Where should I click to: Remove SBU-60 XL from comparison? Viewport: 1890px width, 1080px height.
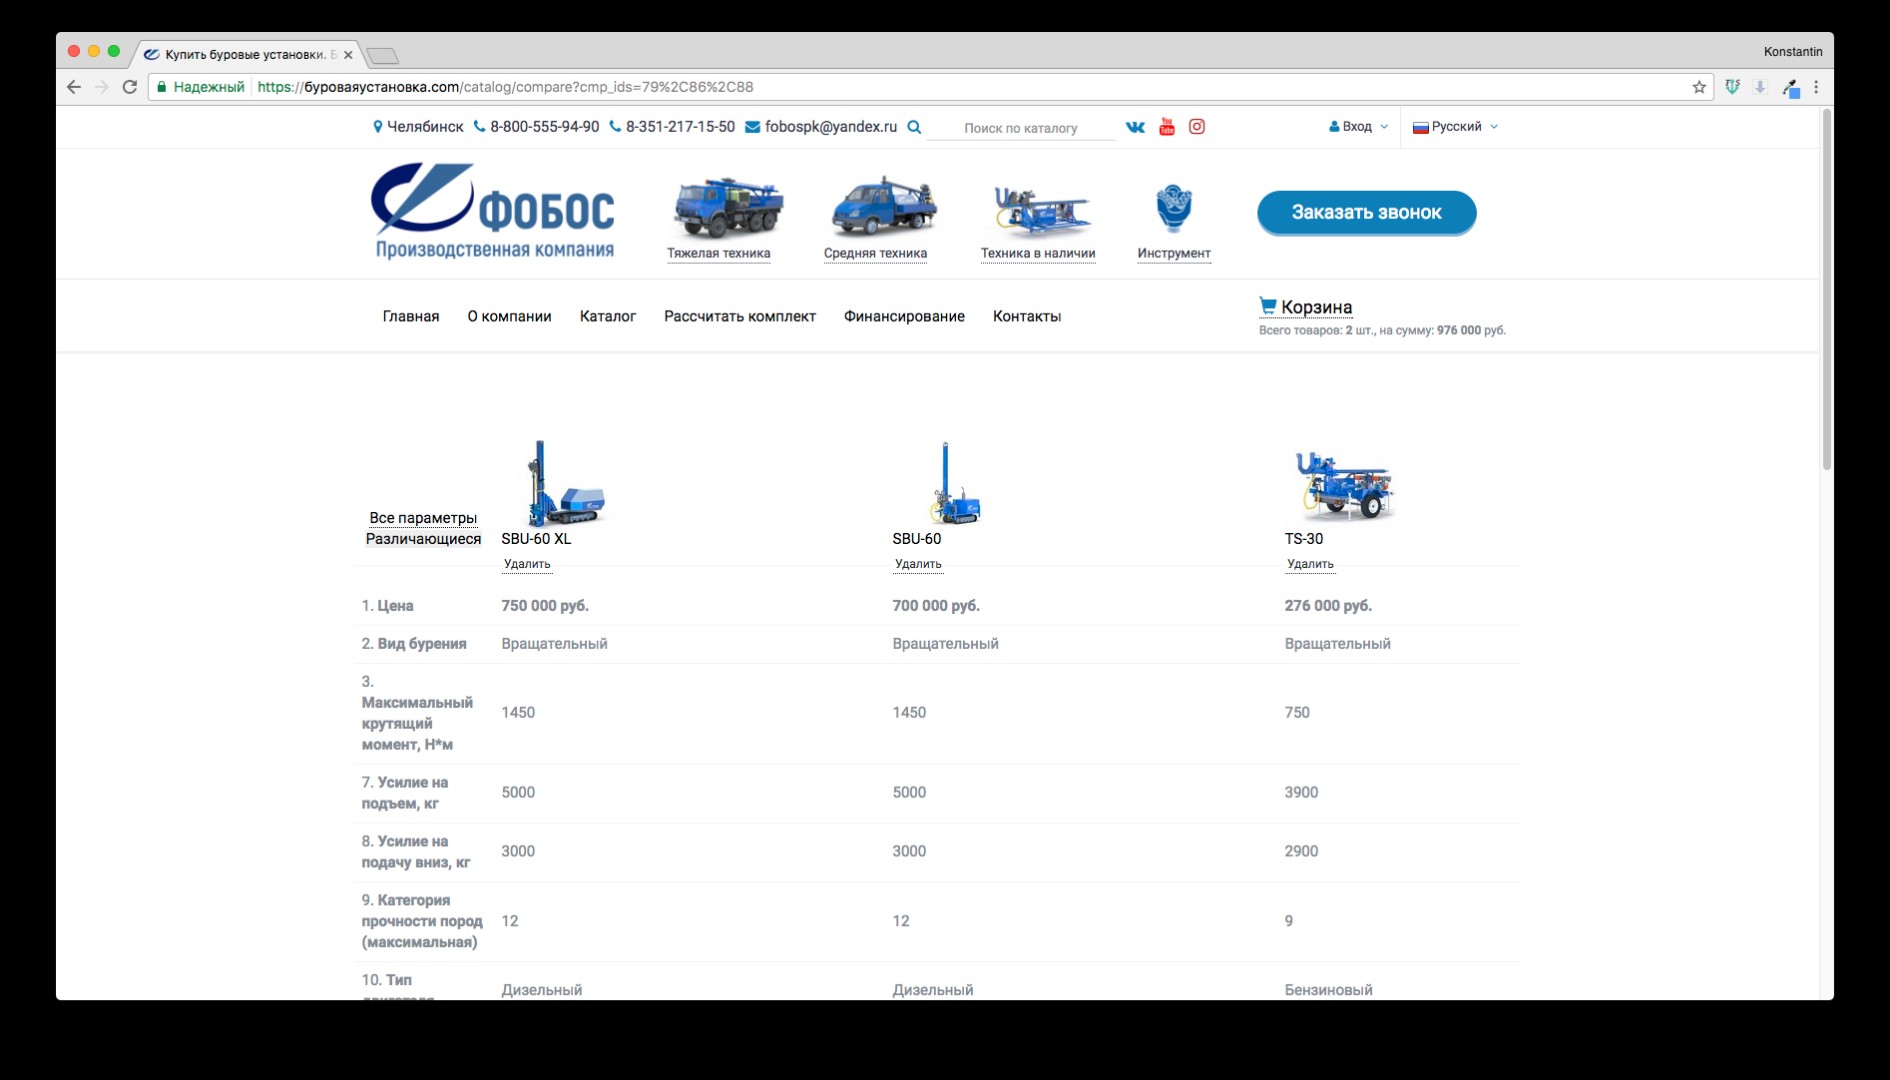[527, 564]
